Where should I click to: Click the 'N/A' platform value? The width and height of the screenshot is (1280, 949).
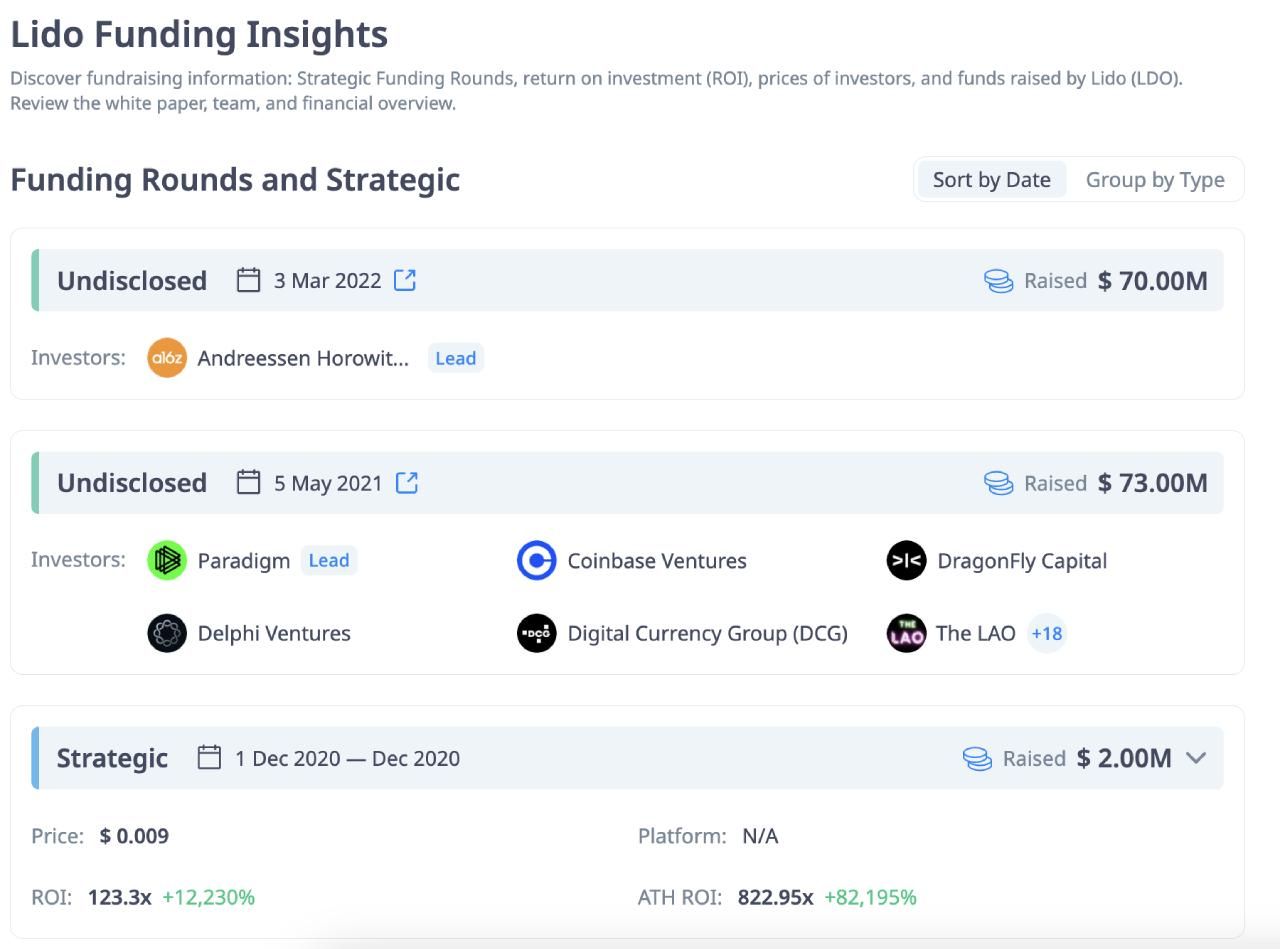(x=760, y=836)
